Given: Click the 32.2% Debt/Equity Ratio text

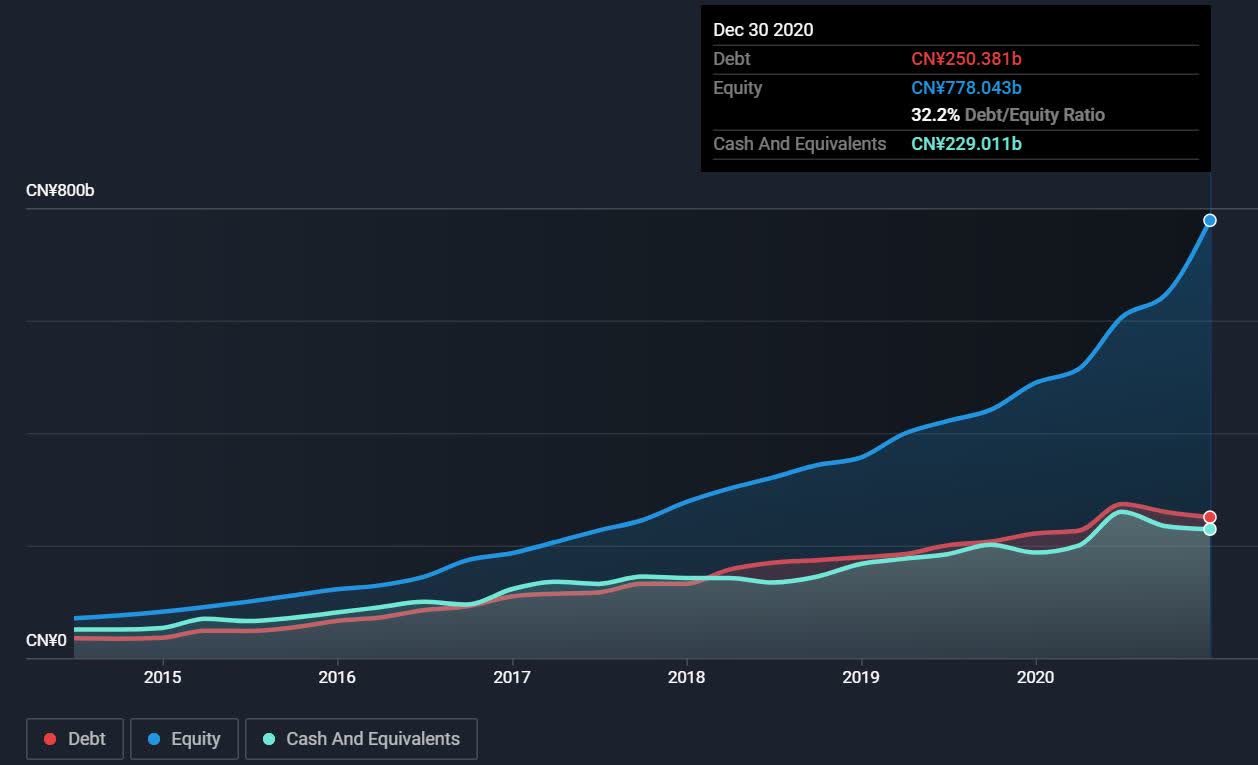Looking at the screenshot, I should 1007,115.
